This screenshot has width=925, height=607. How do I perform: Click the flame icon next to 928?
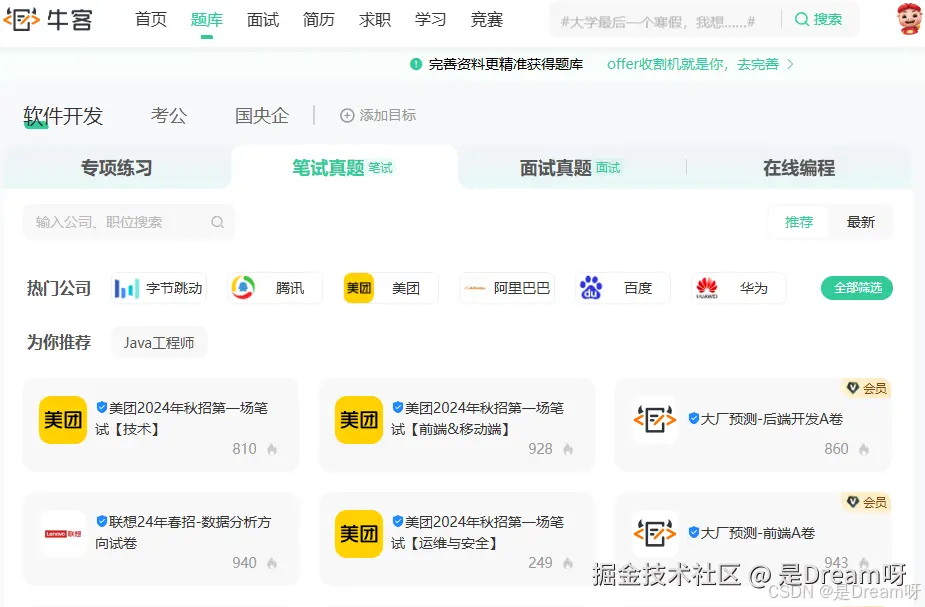[x=568, y=449]
